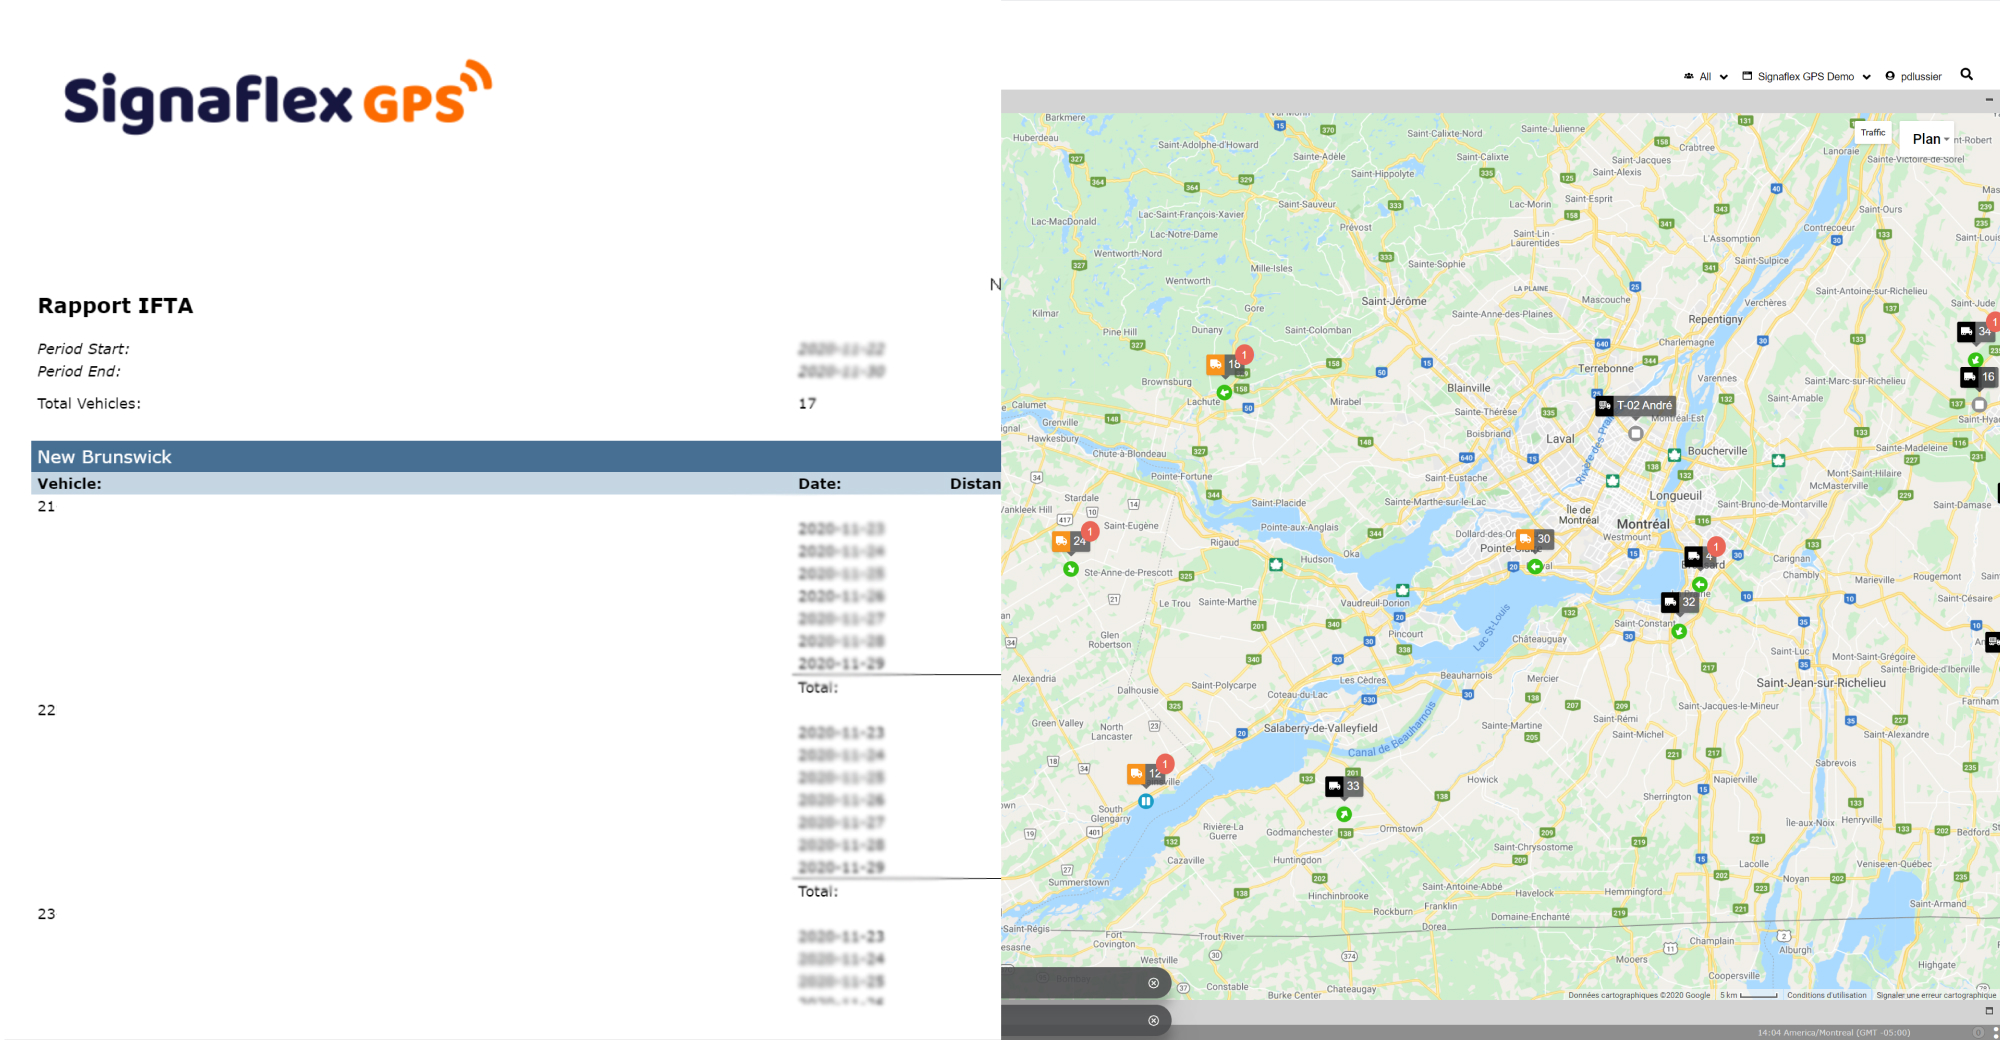The width and height of the screenshot is (2000, 1040).
Task: Click the Vehicle: column header
Action: point(69,484)
